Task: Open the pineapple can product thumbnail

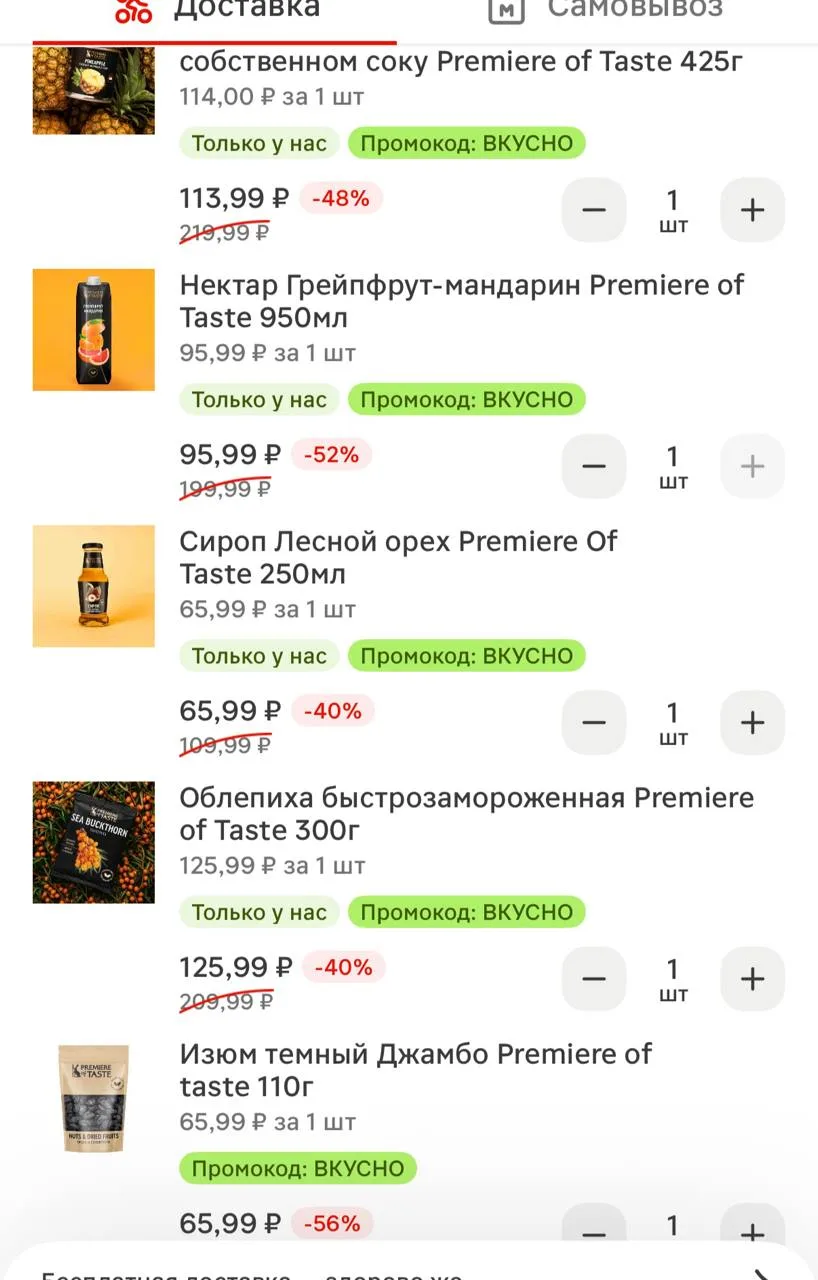Action: [94, 90]
